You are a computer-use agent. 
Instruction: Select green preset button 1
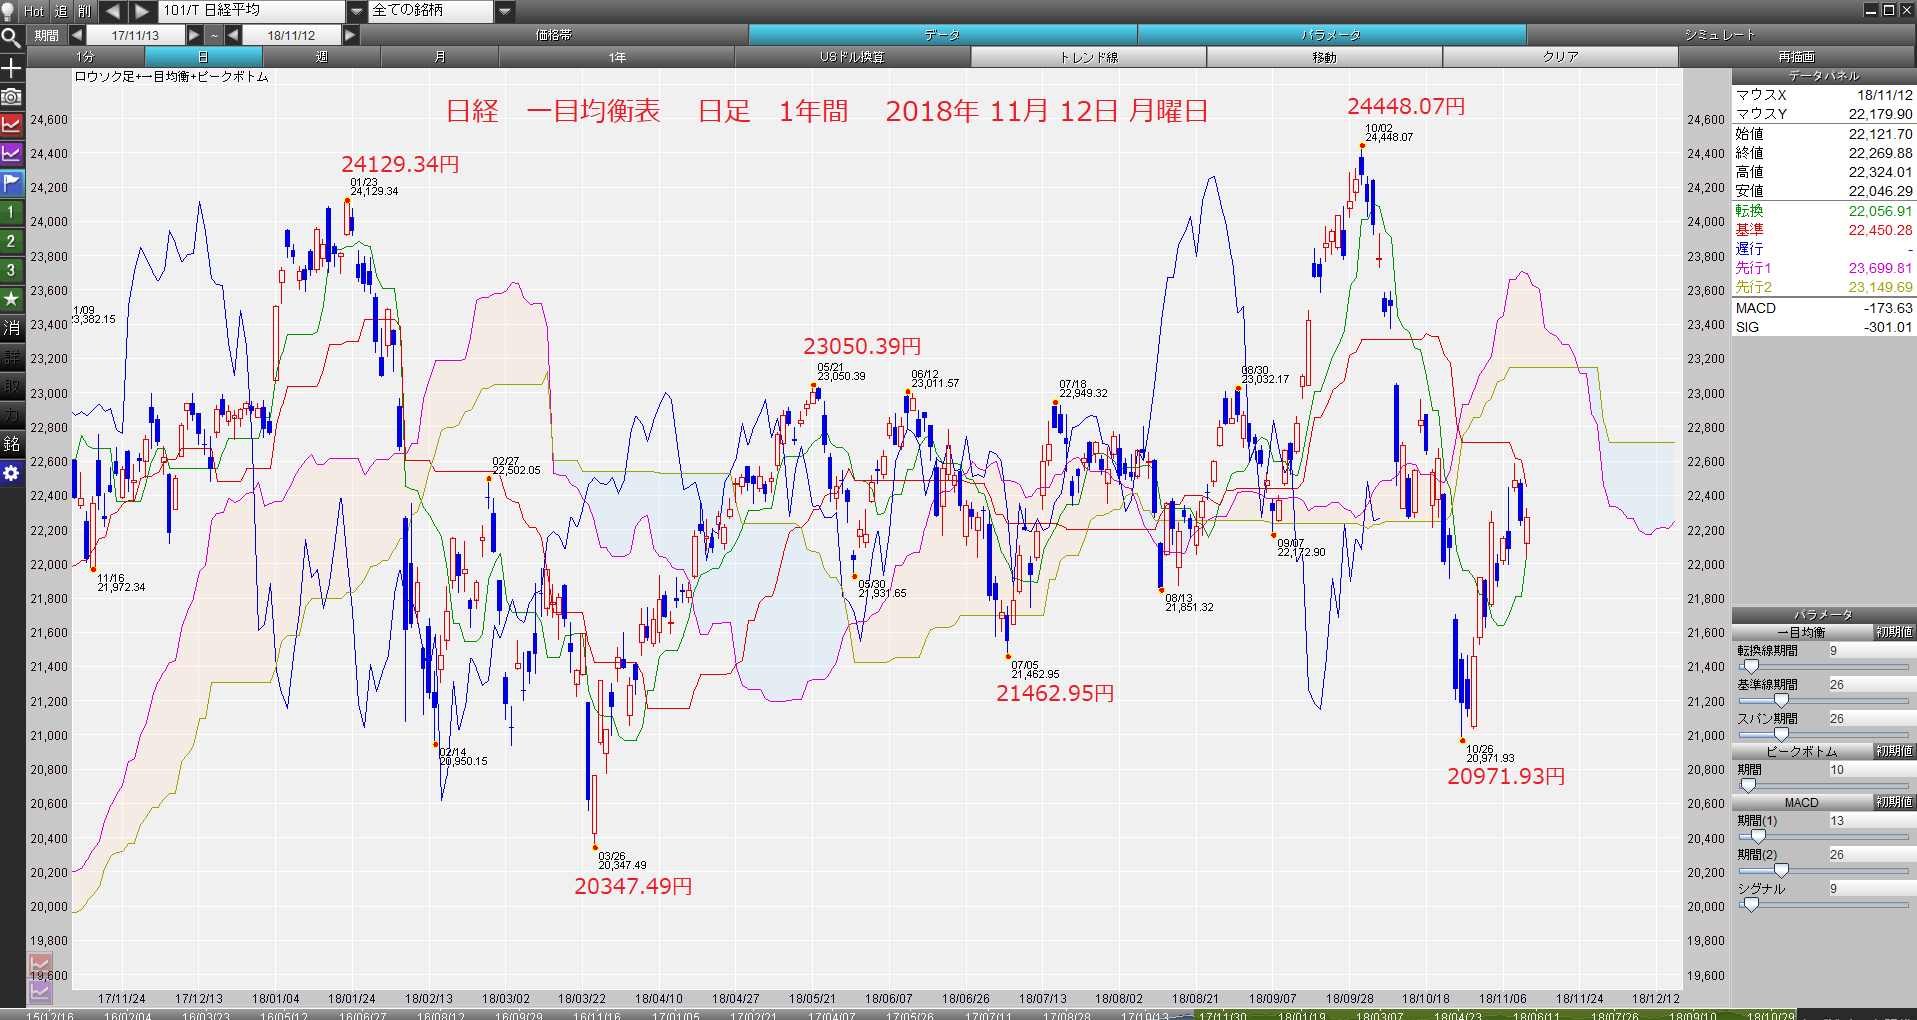pos(11,212)
